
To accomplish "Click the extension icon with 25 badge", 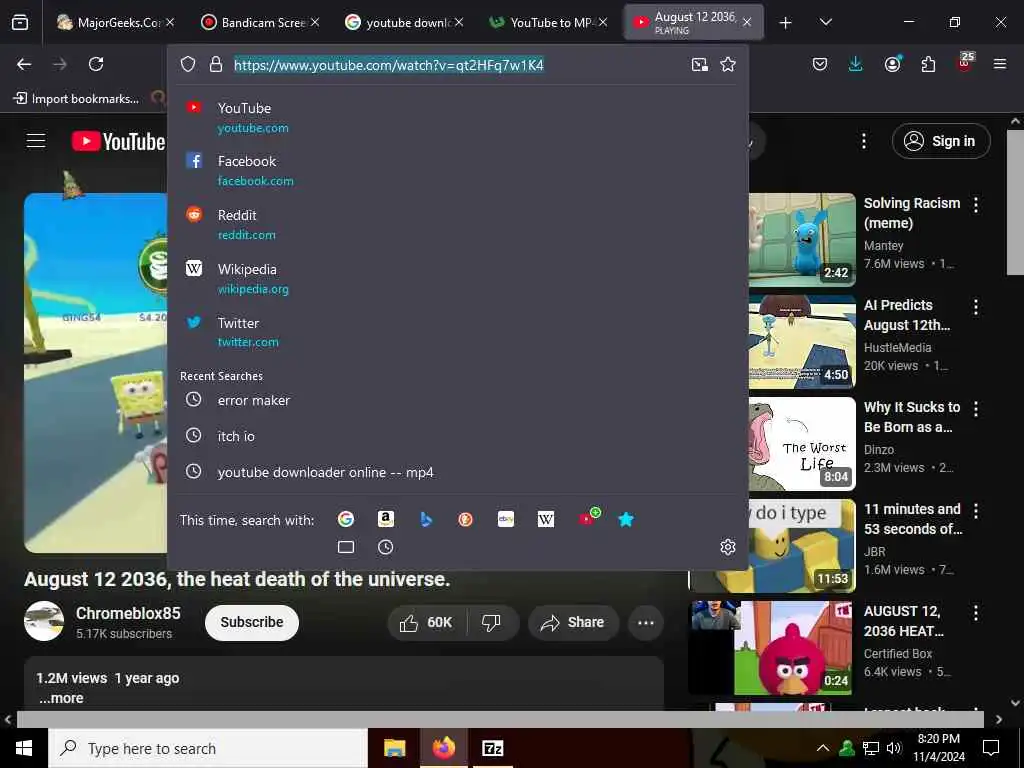I will click(x=965, y=62).
